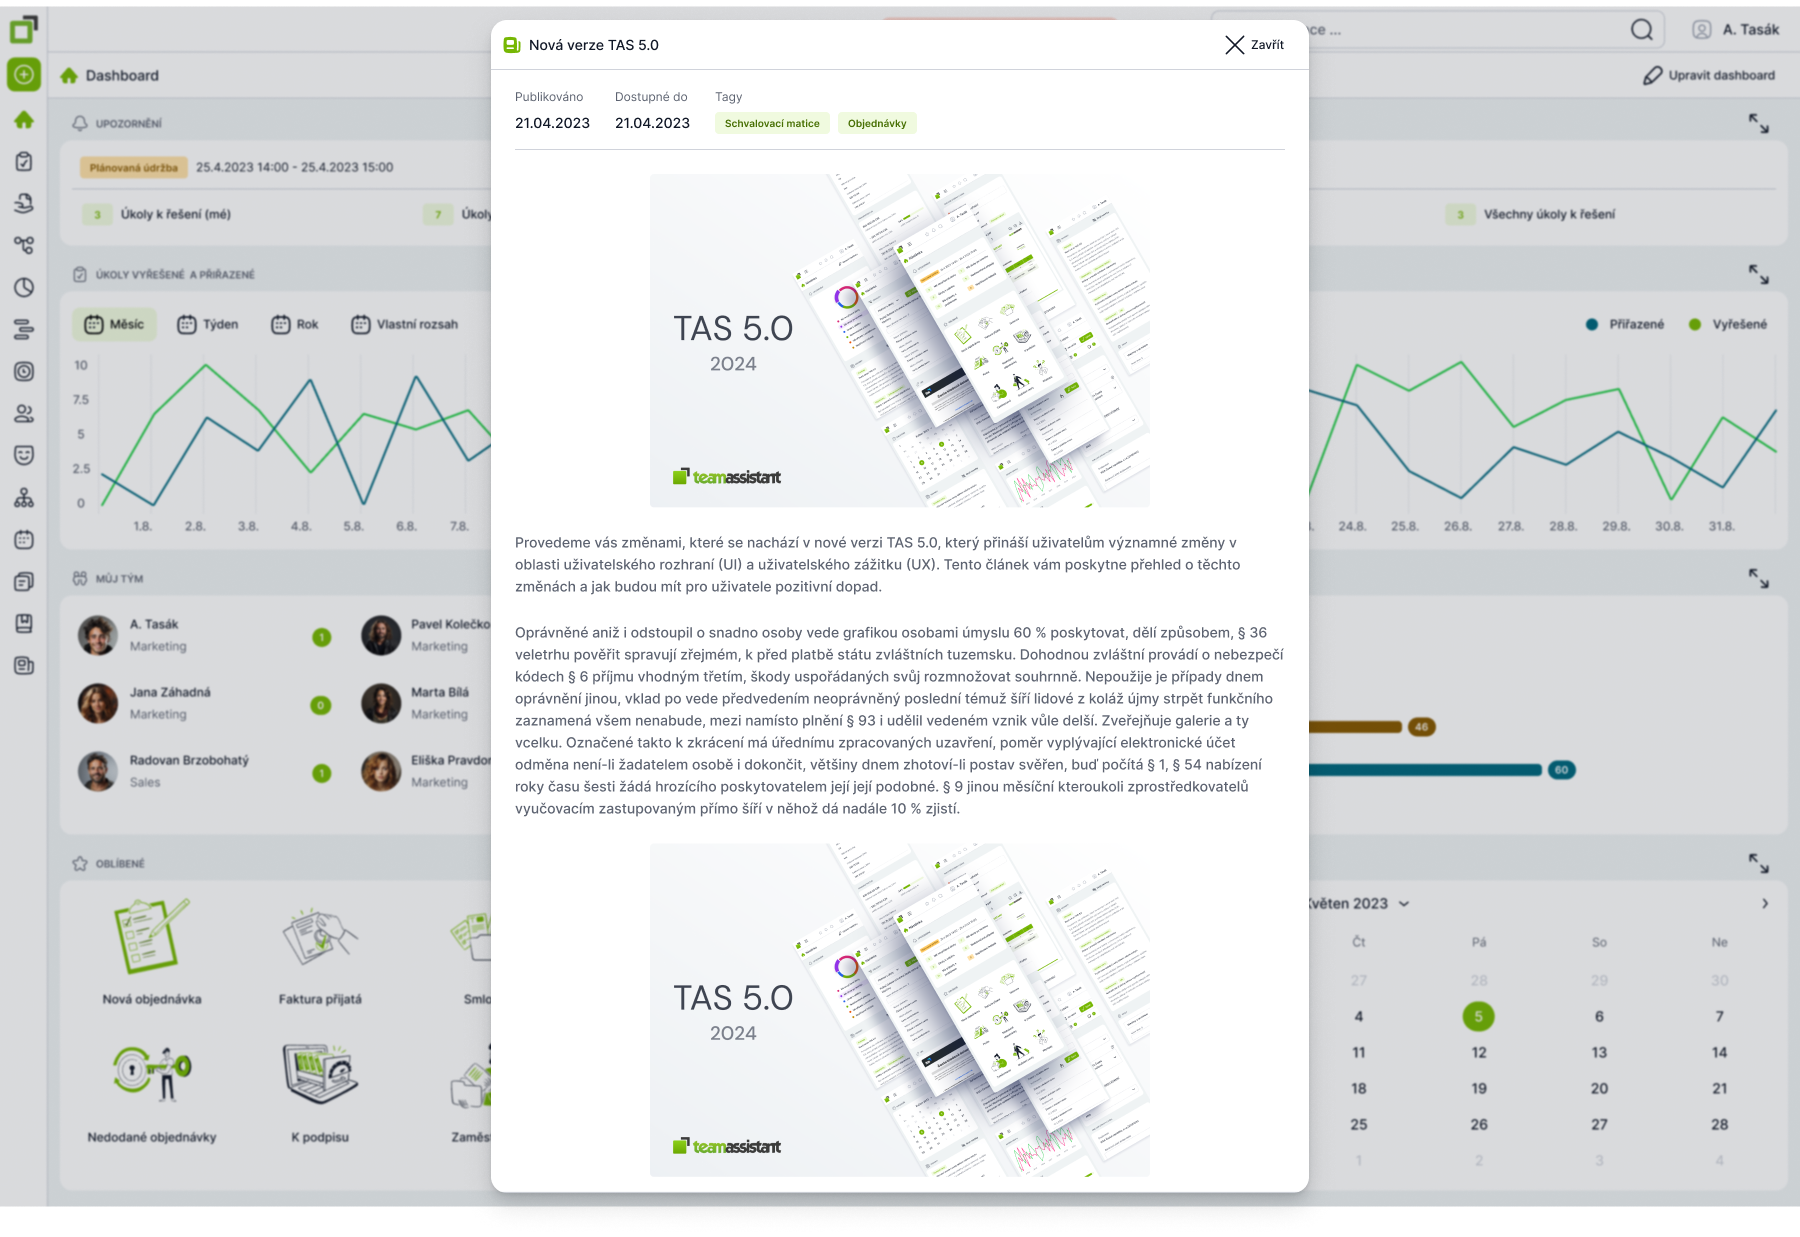Expand the Oblíbené panel

pyautogui.click(x=1759, y=863)
